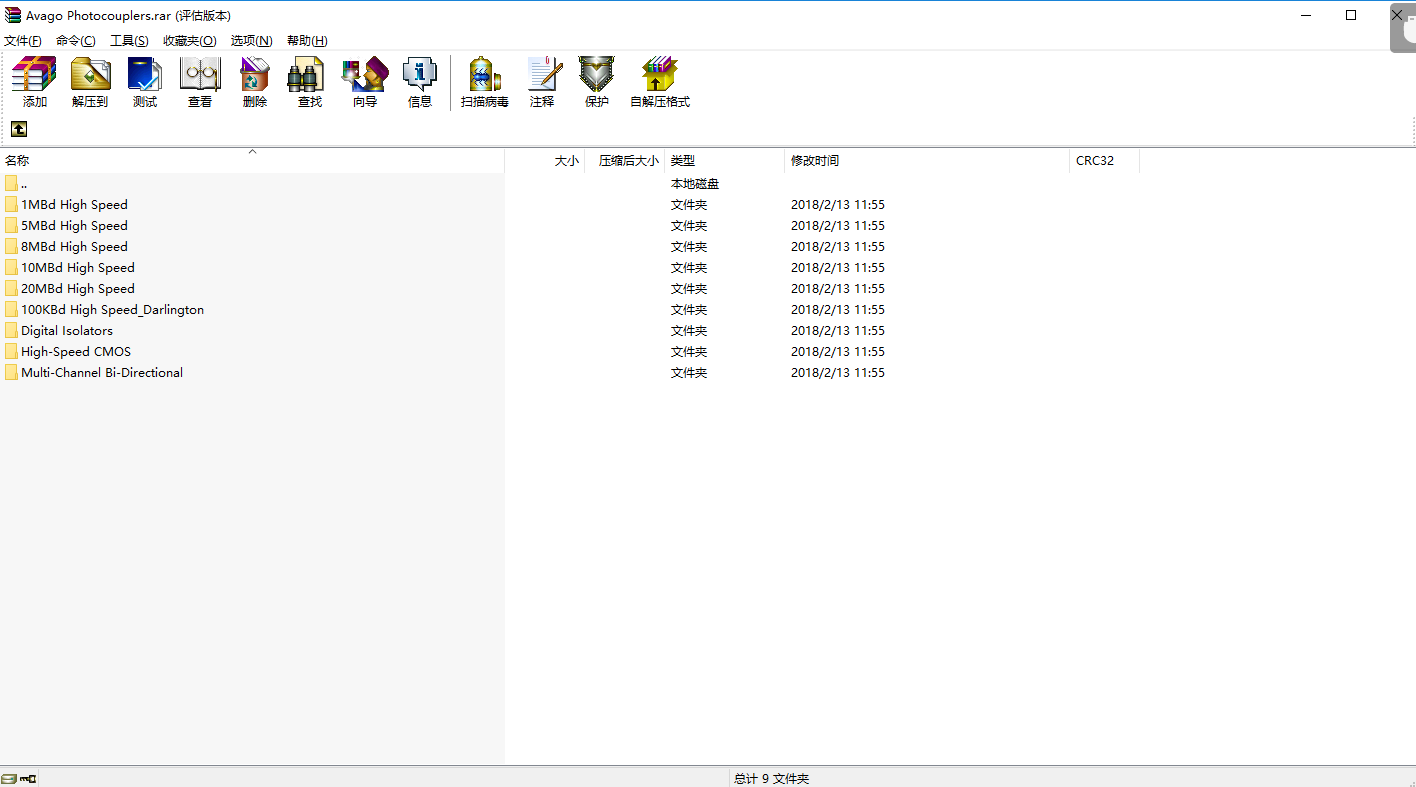The width and height of the screenshot is (1416, 787).
Task: Select the High-Speed CMOS folder icon
Action: 11,351
